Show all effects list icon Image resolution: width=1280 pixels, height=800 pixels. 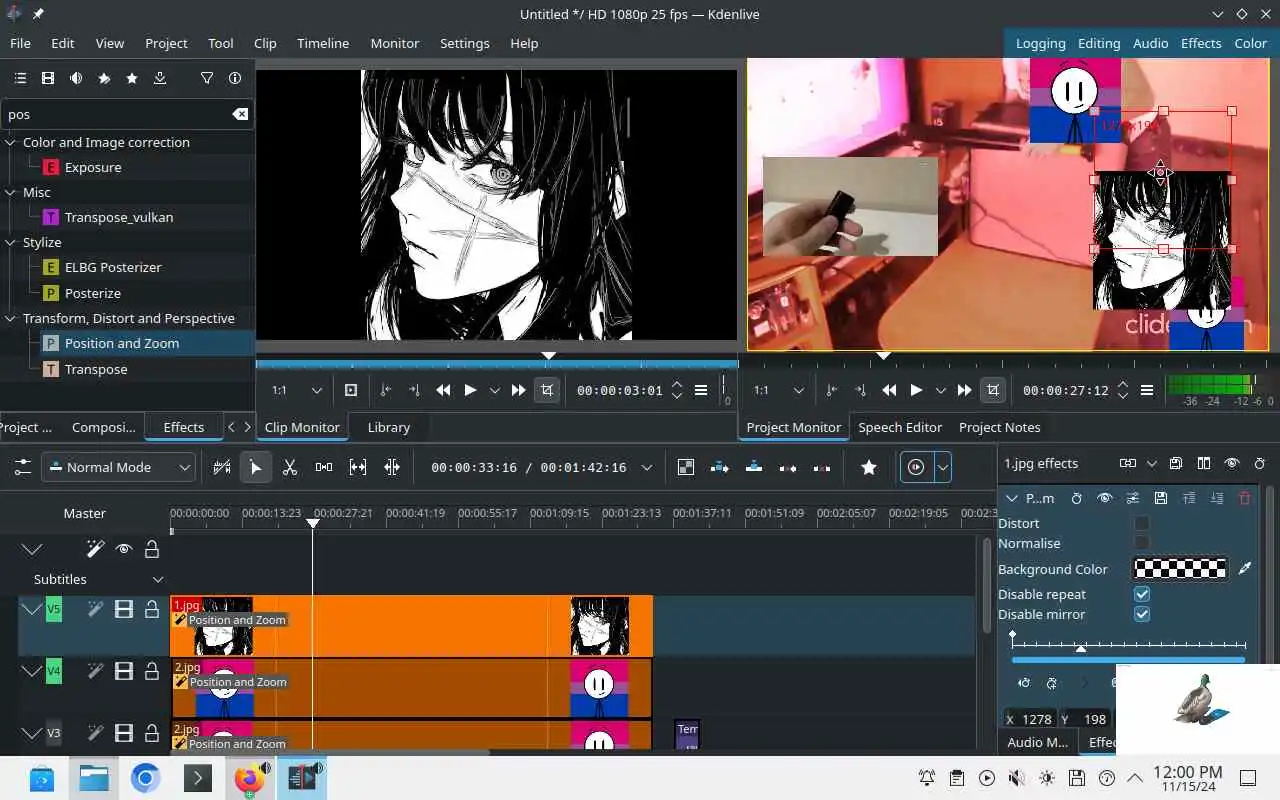click(20, 78)
